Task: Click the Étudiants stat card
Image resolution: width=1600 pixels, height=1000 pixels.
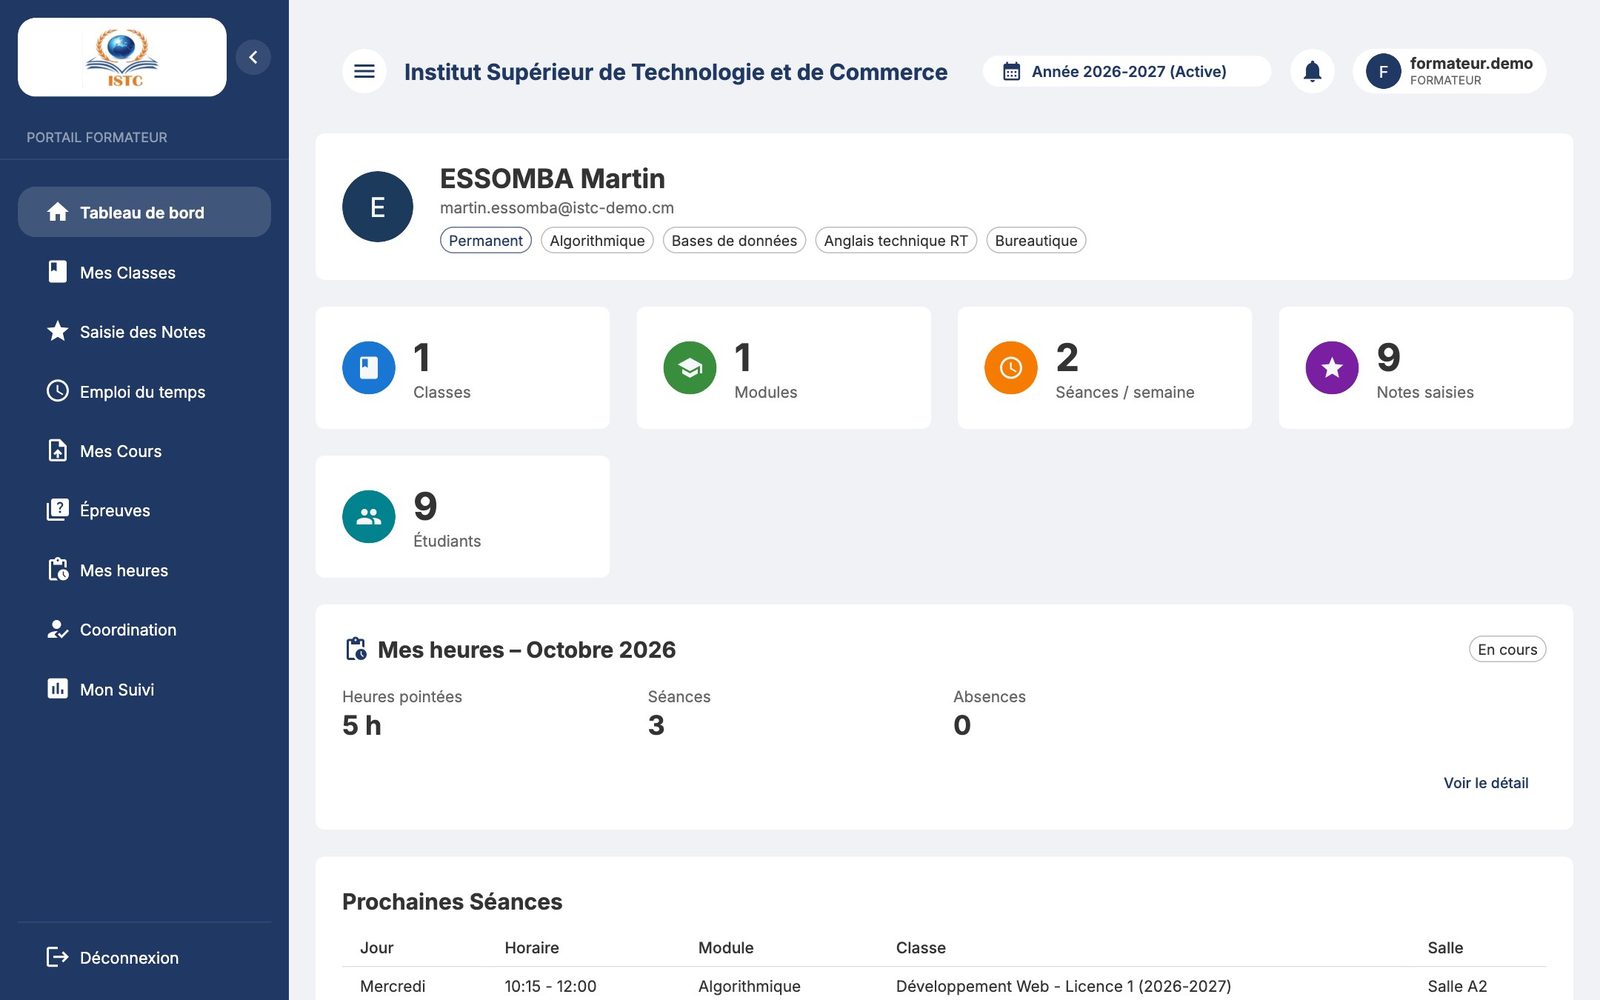Action: pyautogui.click(x=462, y=516)
